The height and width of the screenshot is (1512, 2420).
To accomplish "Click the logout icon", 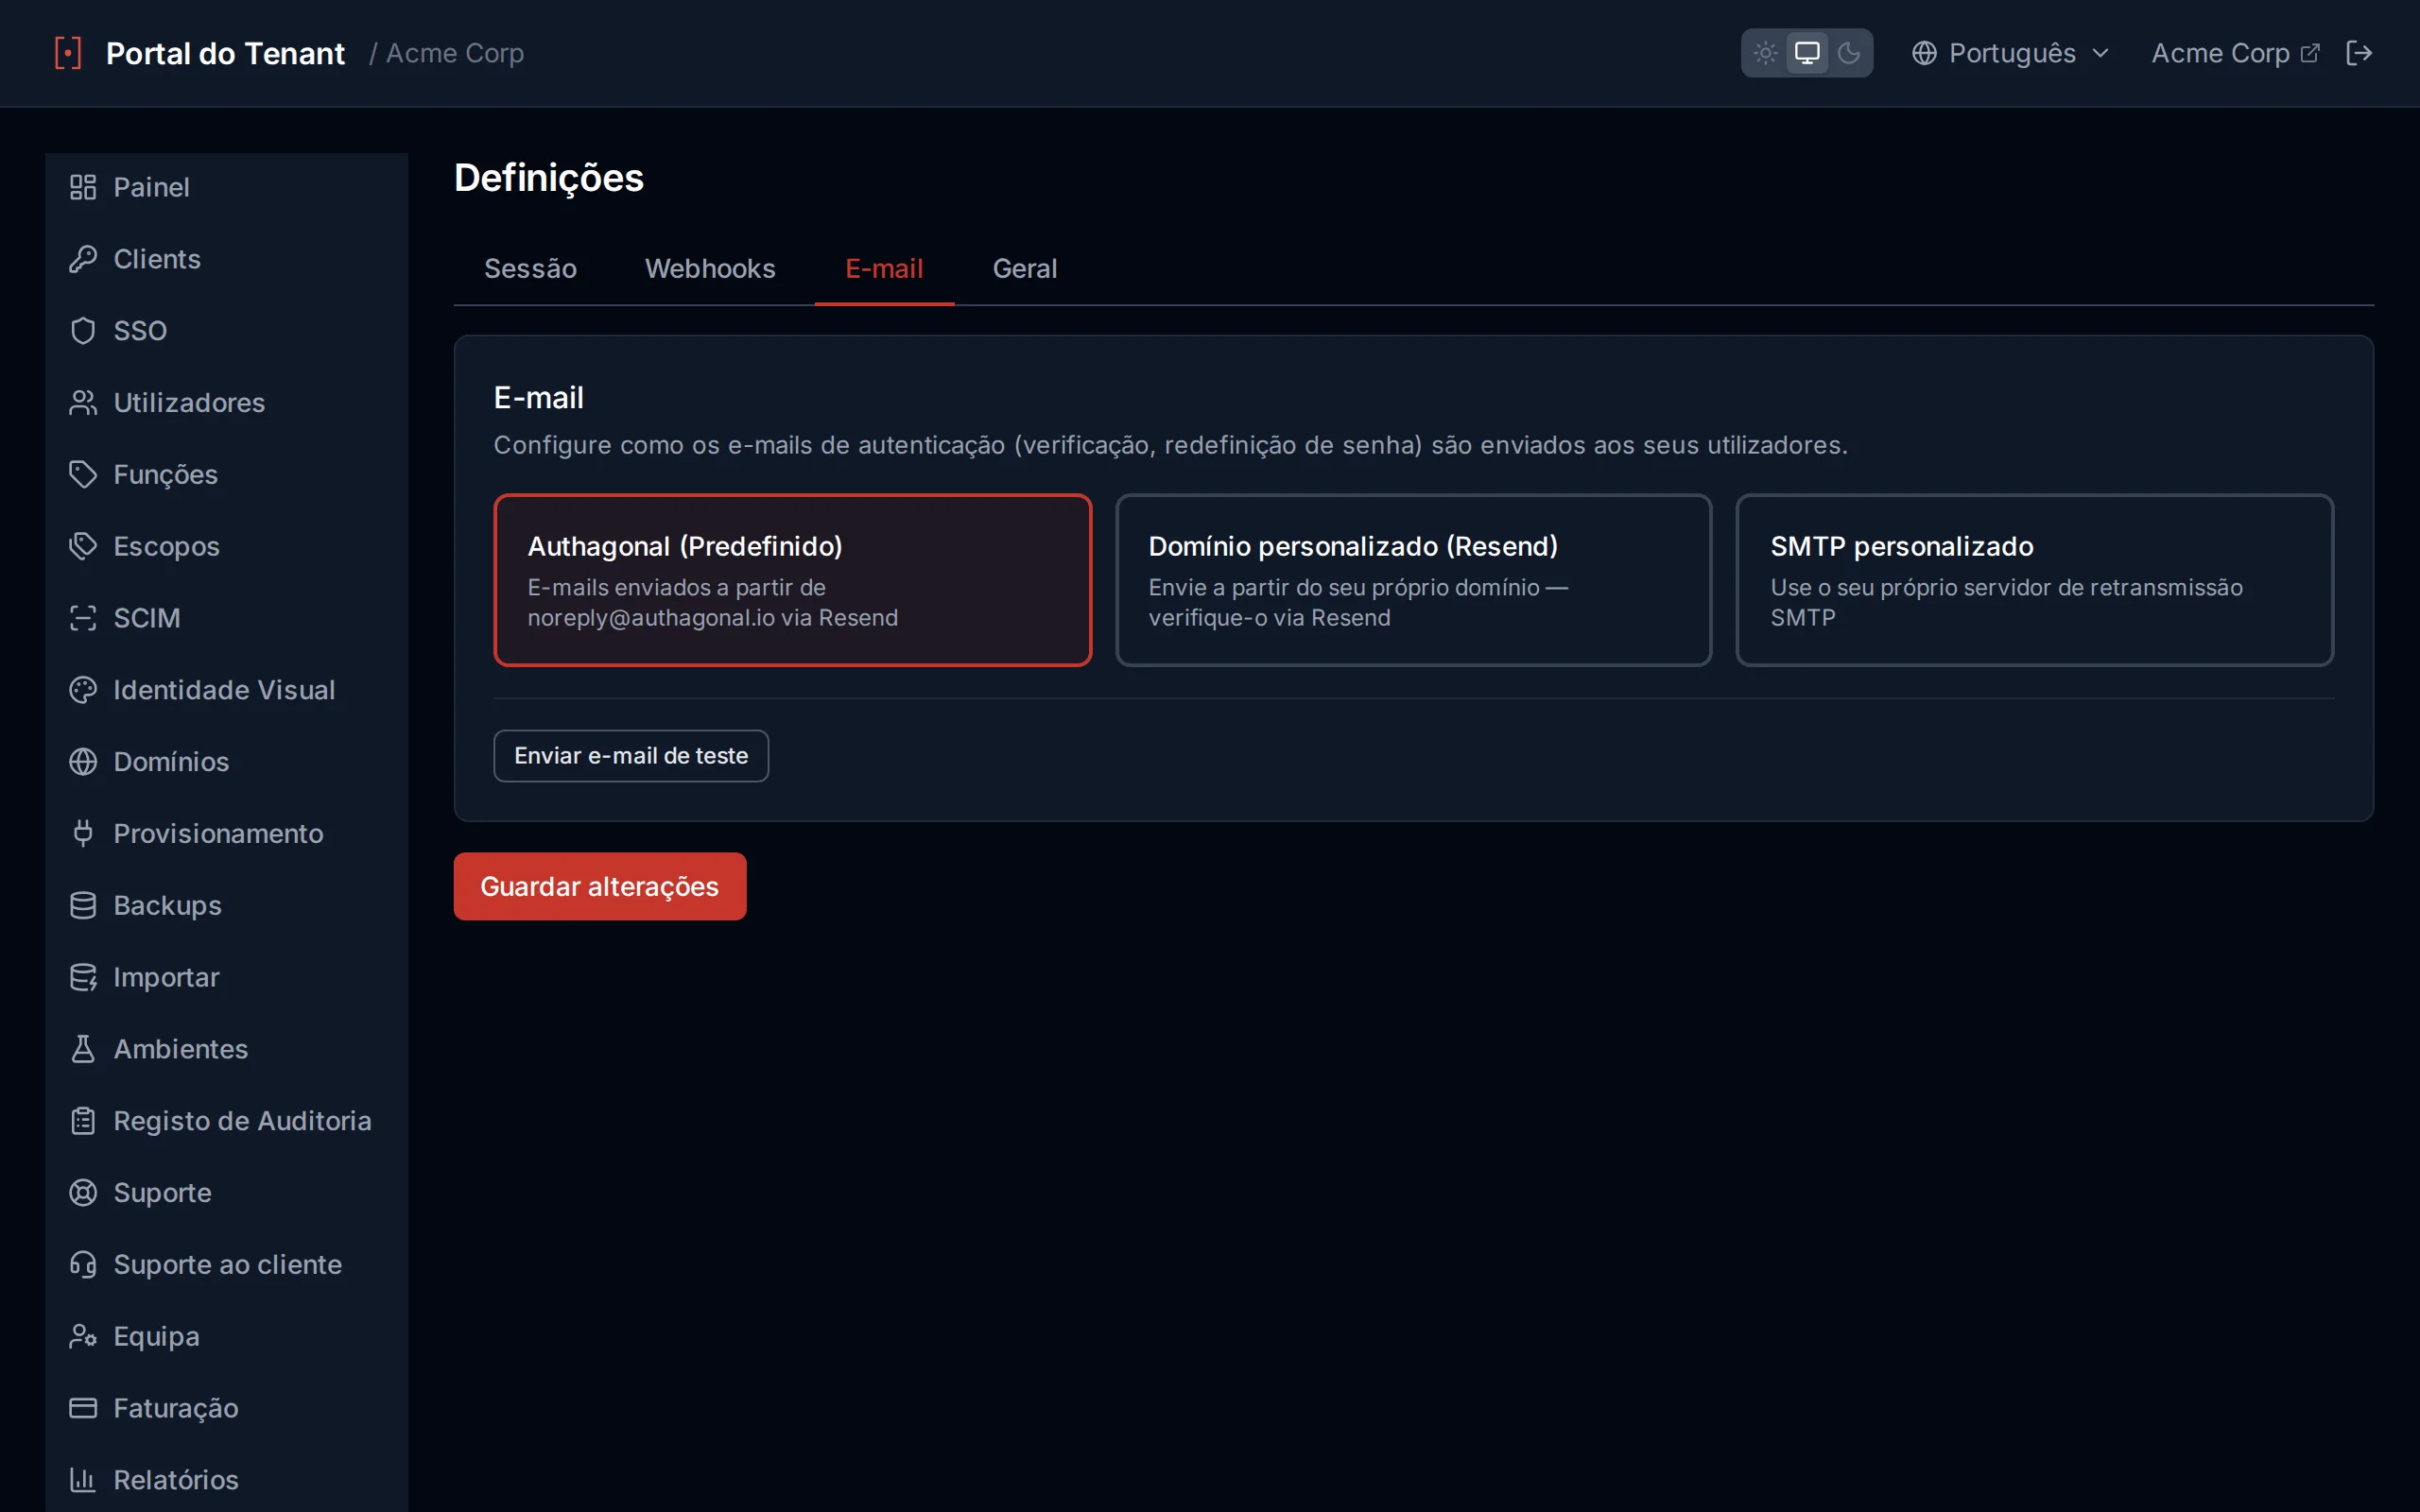I will [2359, 53].
